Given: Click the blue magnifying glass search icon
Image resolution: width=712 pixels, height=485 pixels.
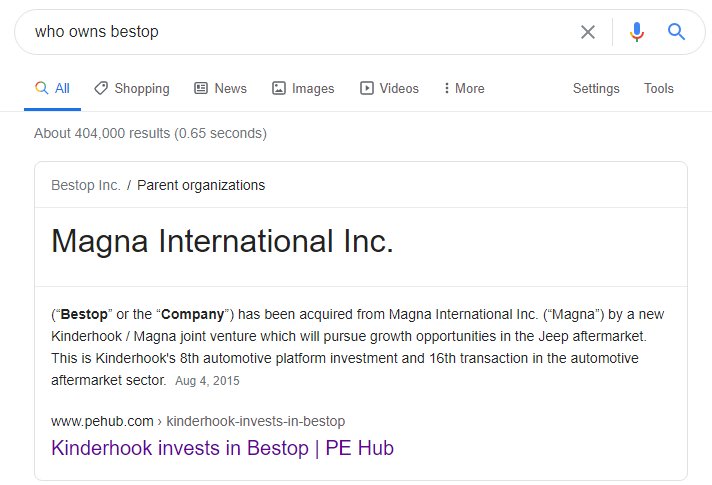Looking at the screenshot, I should (x=676, y=32).
